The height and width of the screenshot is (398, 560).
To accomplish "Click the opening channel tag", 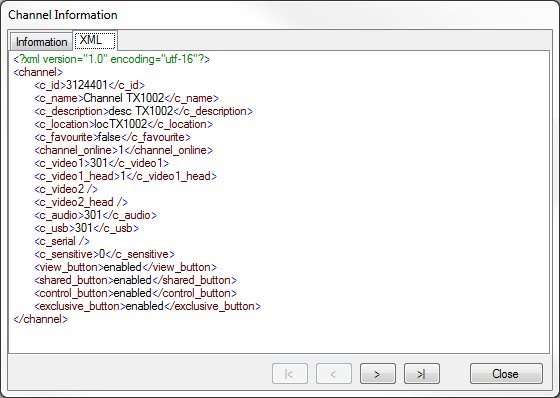I will click(x=38, y=72).
